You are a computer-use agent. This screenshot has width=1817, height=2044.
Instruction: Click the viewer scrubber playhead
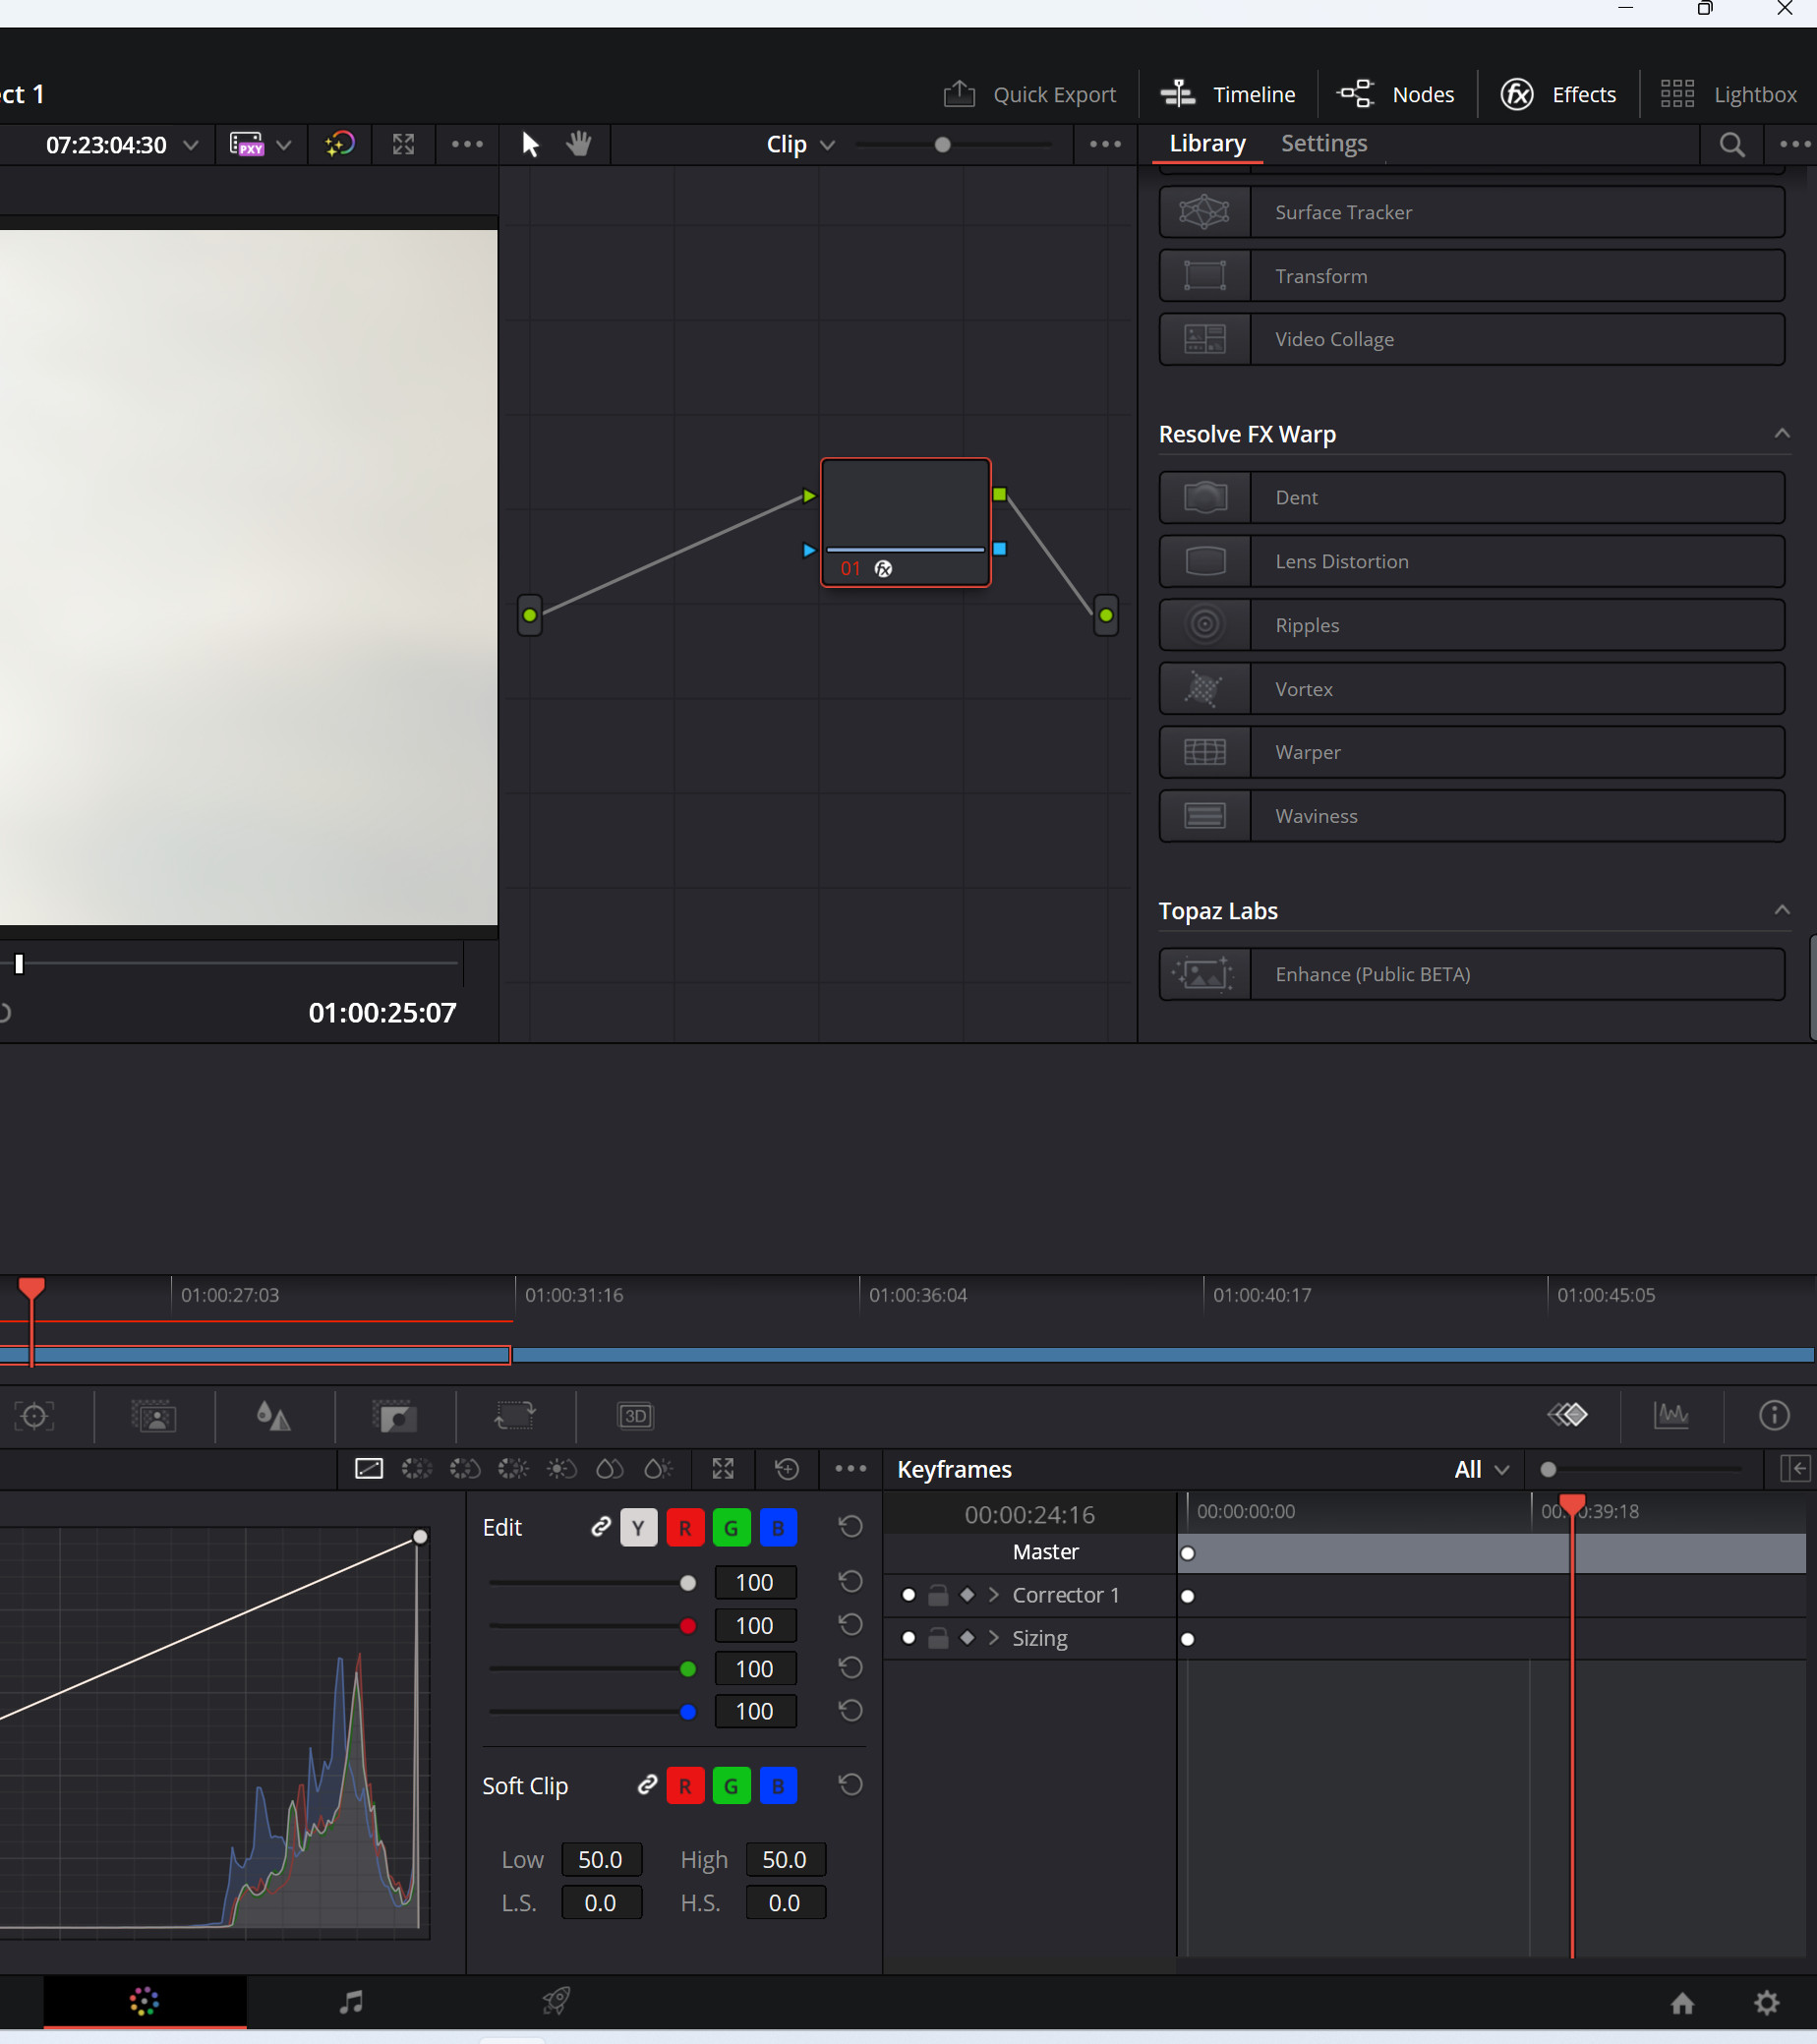19,963
